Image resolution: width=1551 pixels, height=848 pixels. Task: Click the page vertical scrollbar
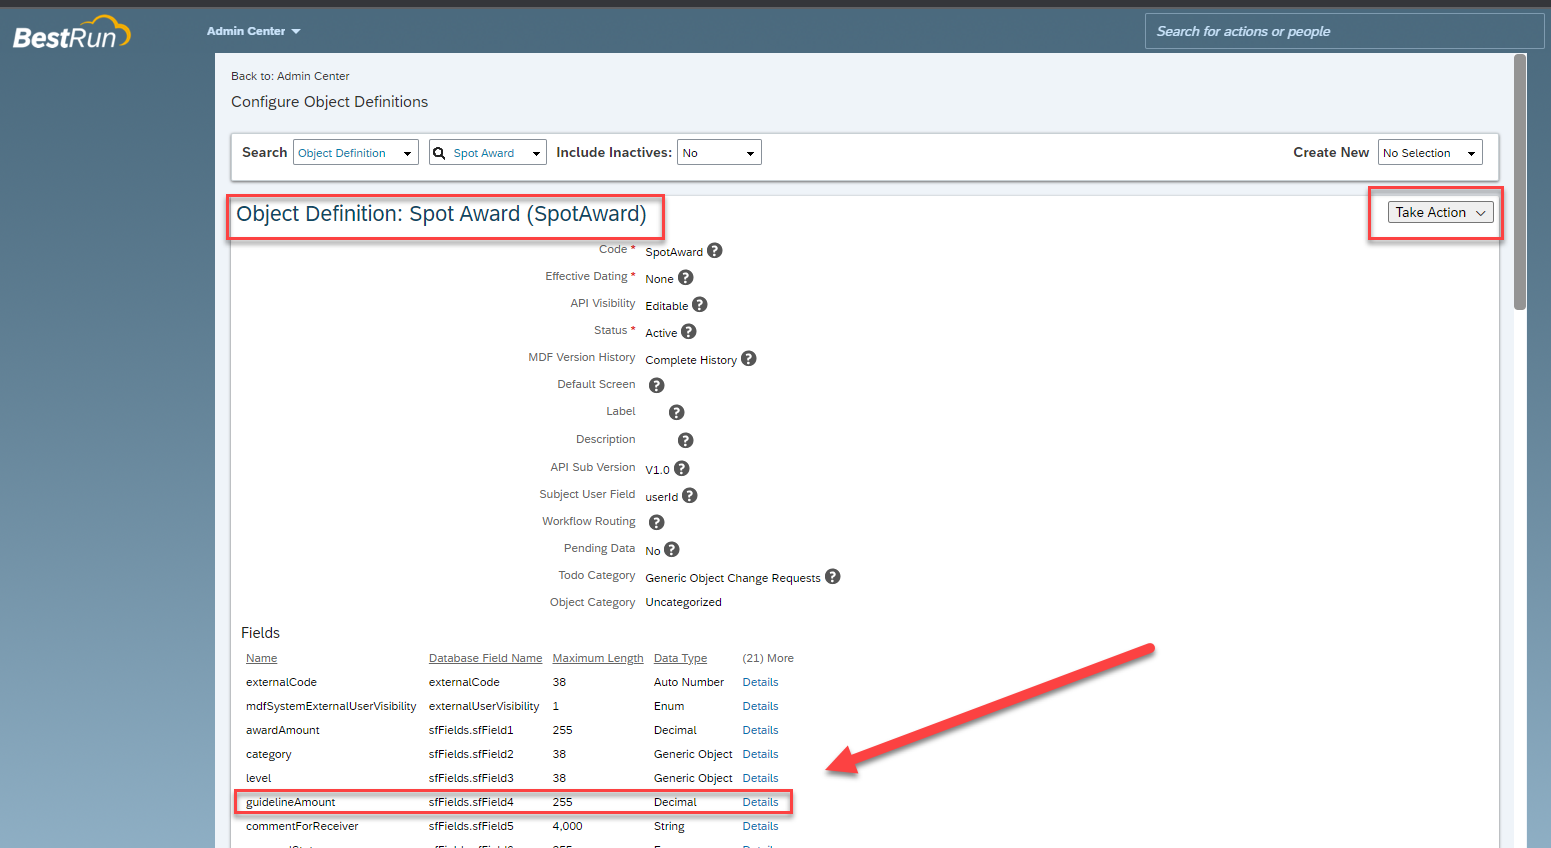(1520, 182)
